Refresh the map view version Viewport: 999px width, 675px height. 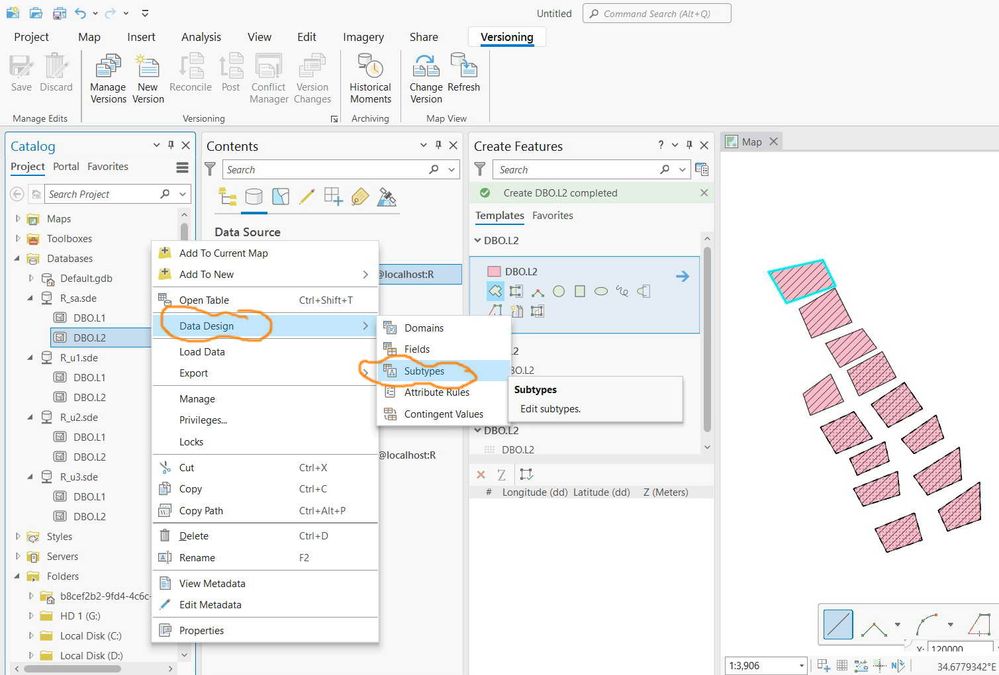(x=464, y=73)
